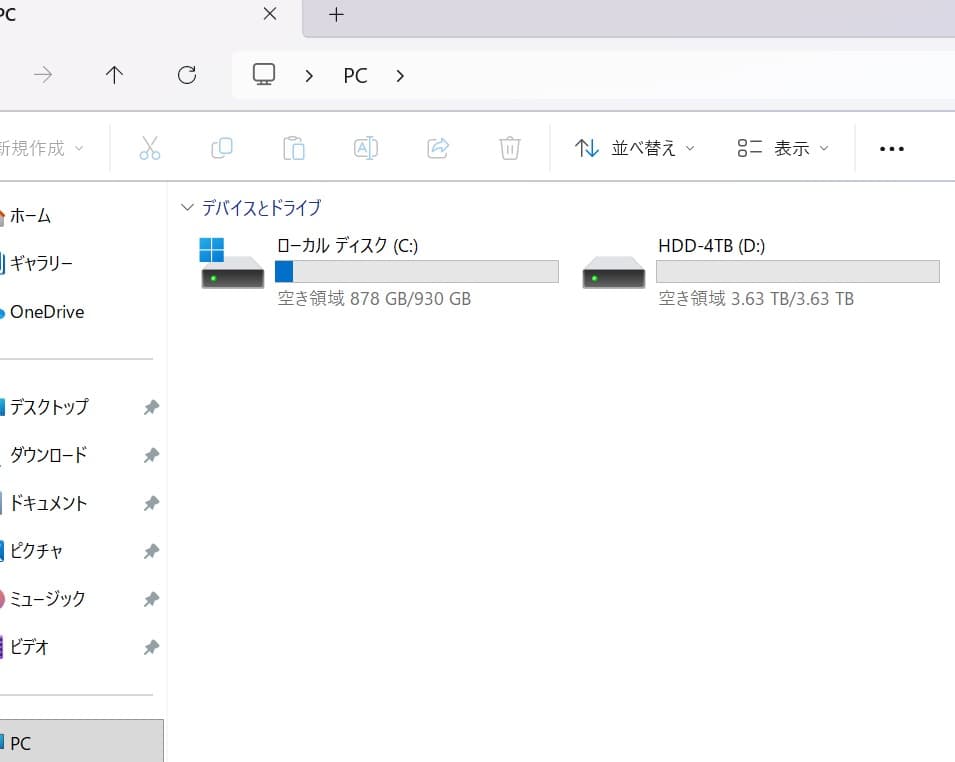Image resolution: width=955 pixels, height=762 pixels.
Task: Unpin デスクトップ from quick access
Action: [x=151, y=407]
